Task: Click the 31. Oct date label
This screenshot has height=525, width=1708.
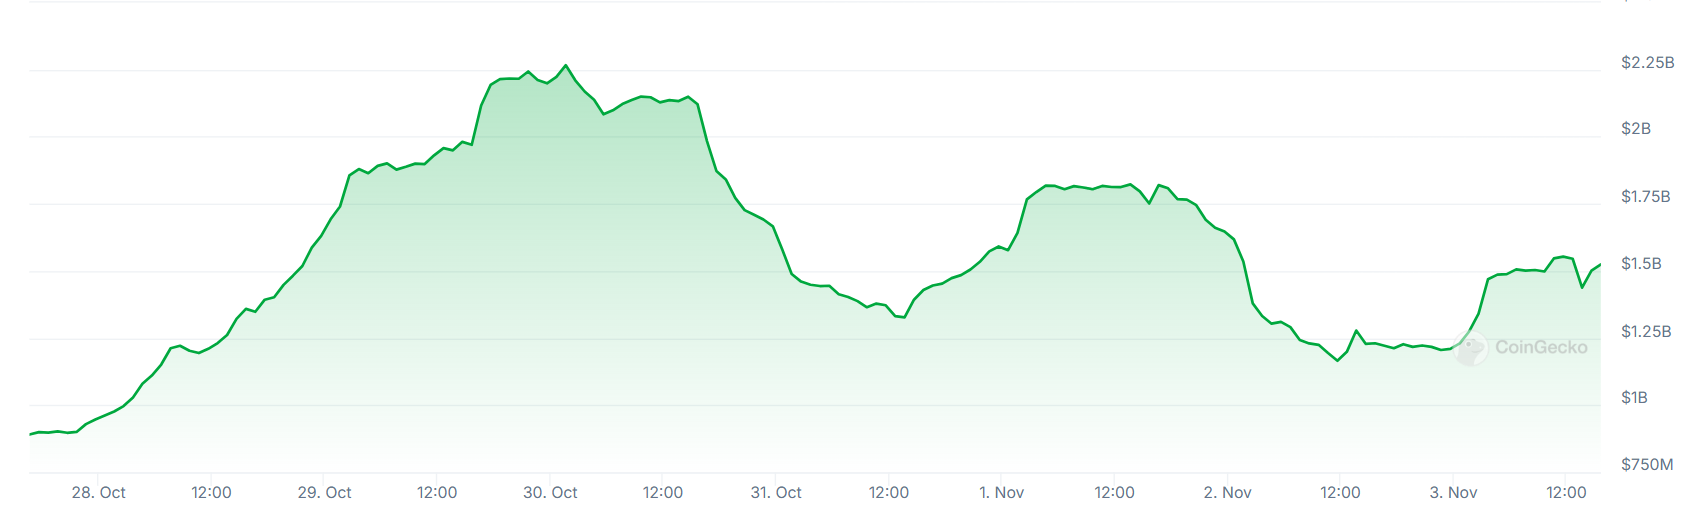Action: 776,493
